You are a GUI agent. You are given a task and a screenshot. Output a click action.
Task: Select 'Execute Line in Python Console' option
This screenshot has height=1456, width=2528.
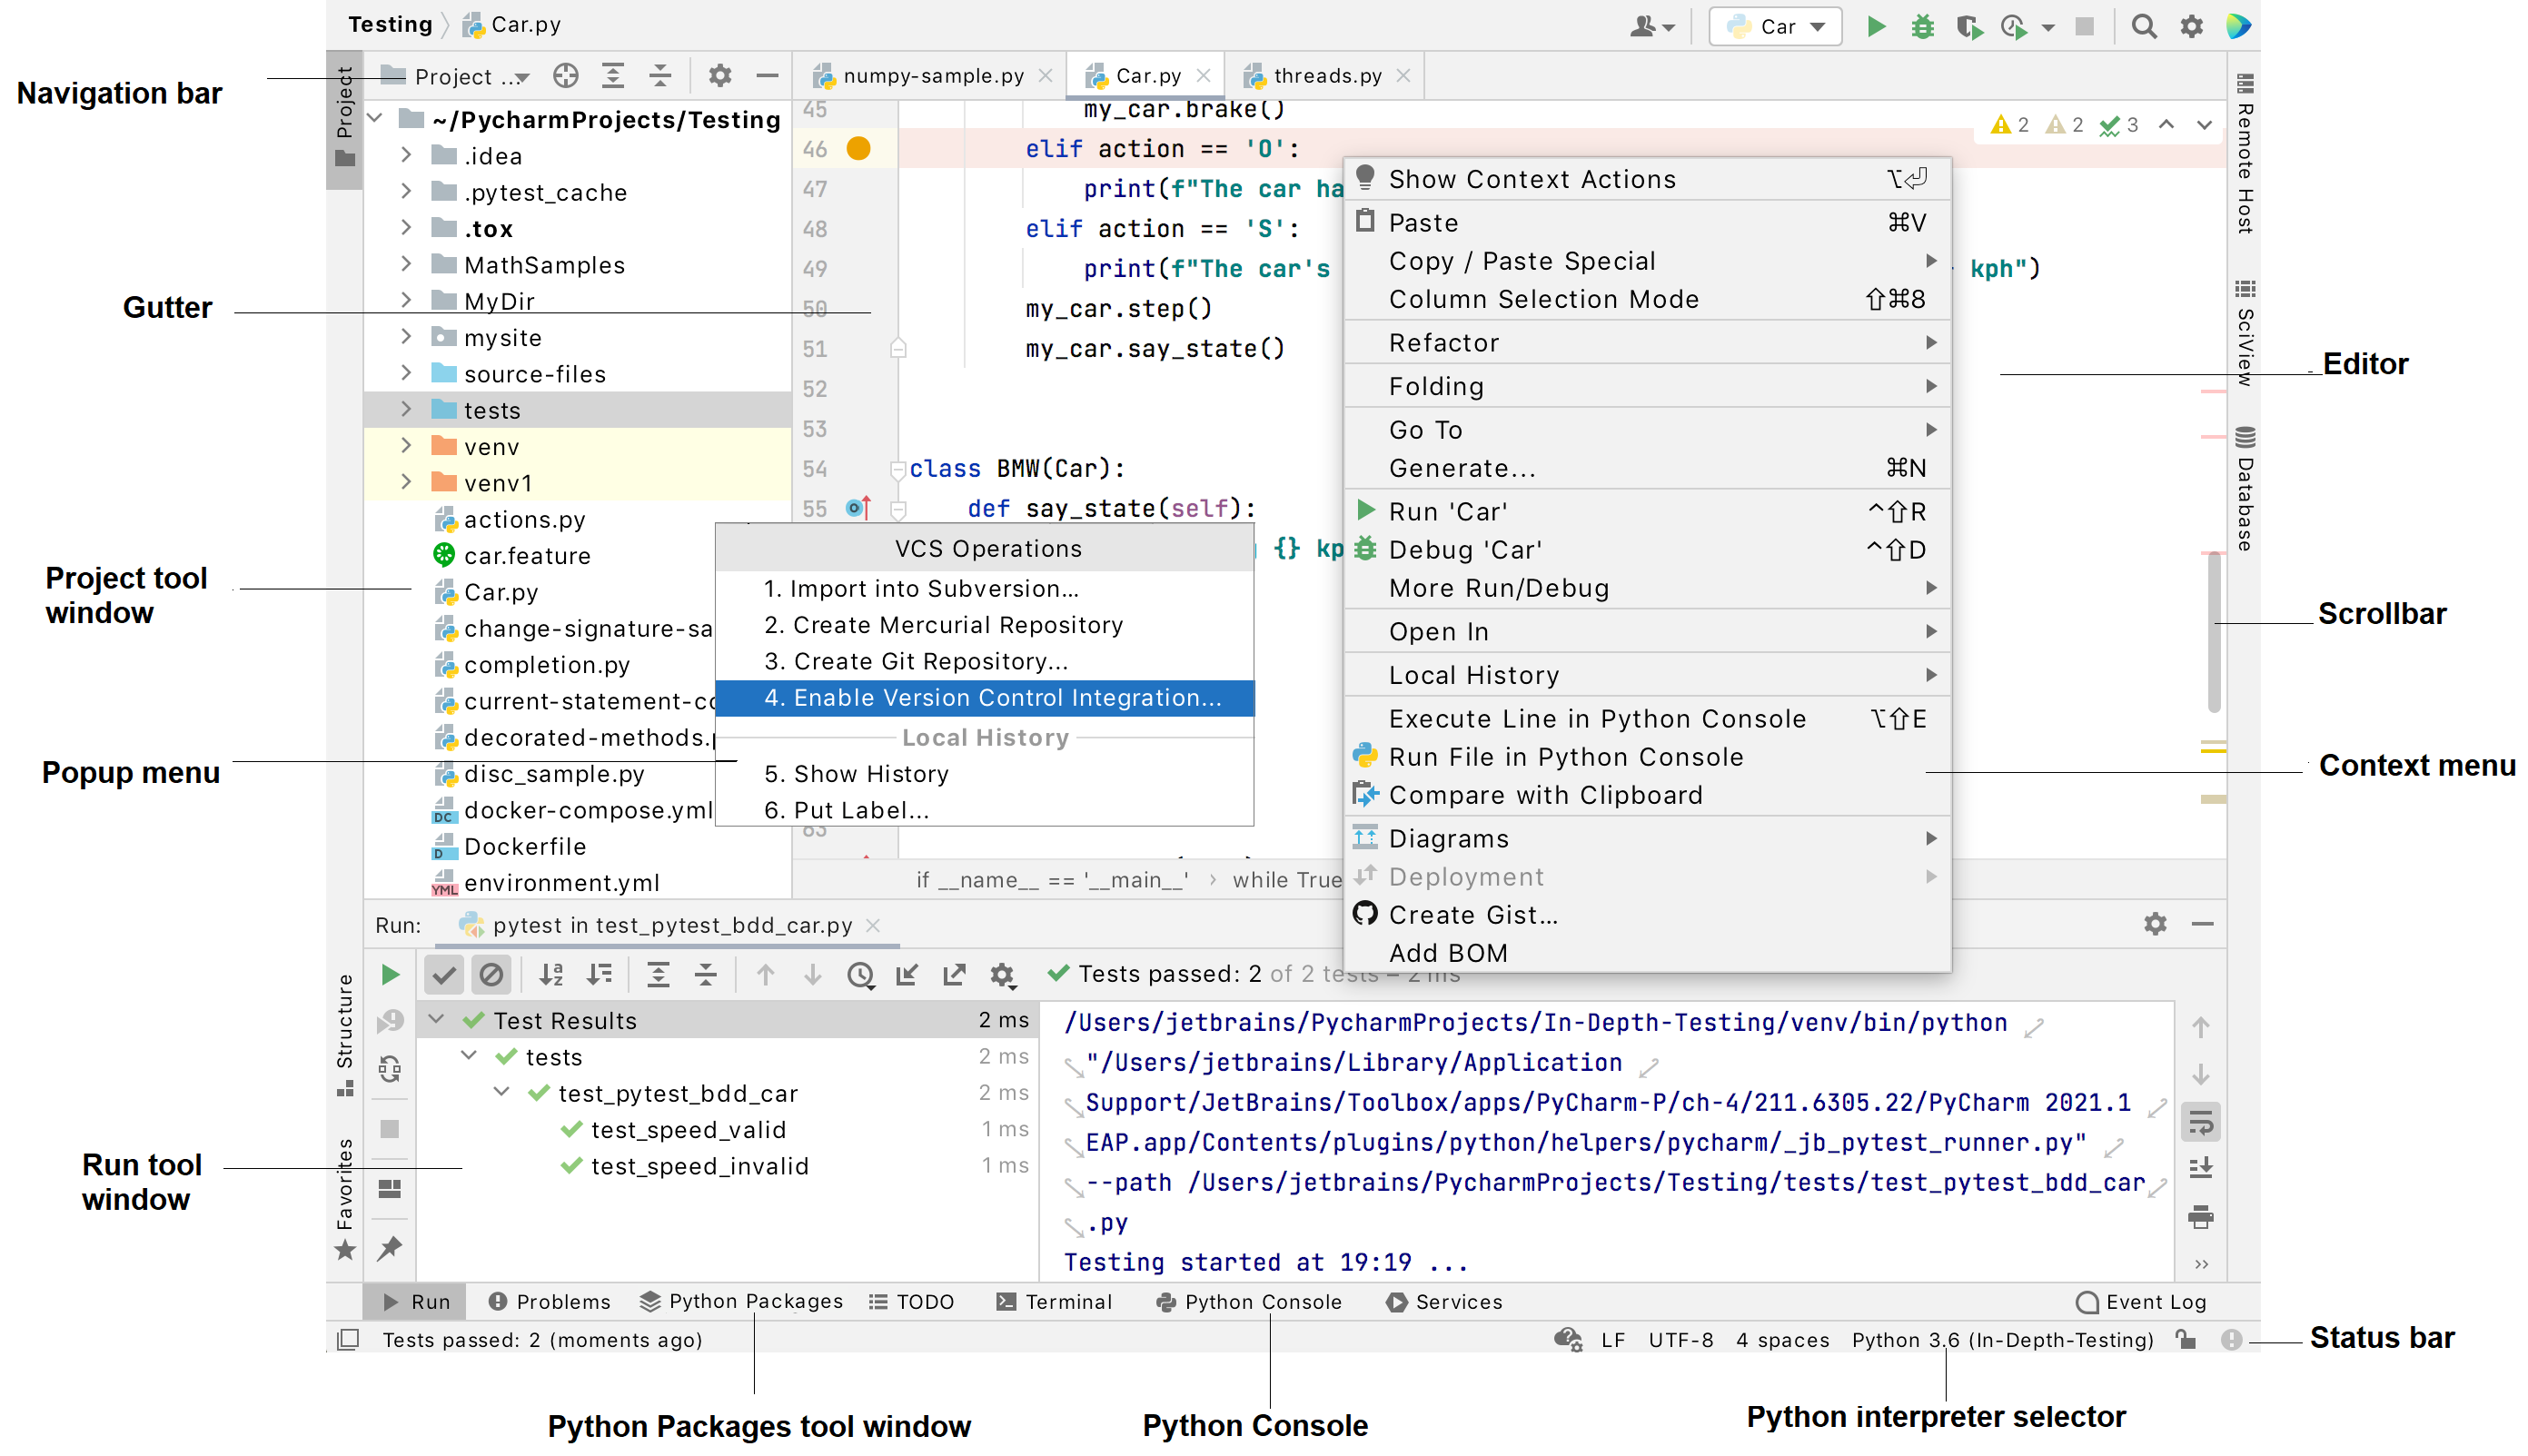[1596, 717]
